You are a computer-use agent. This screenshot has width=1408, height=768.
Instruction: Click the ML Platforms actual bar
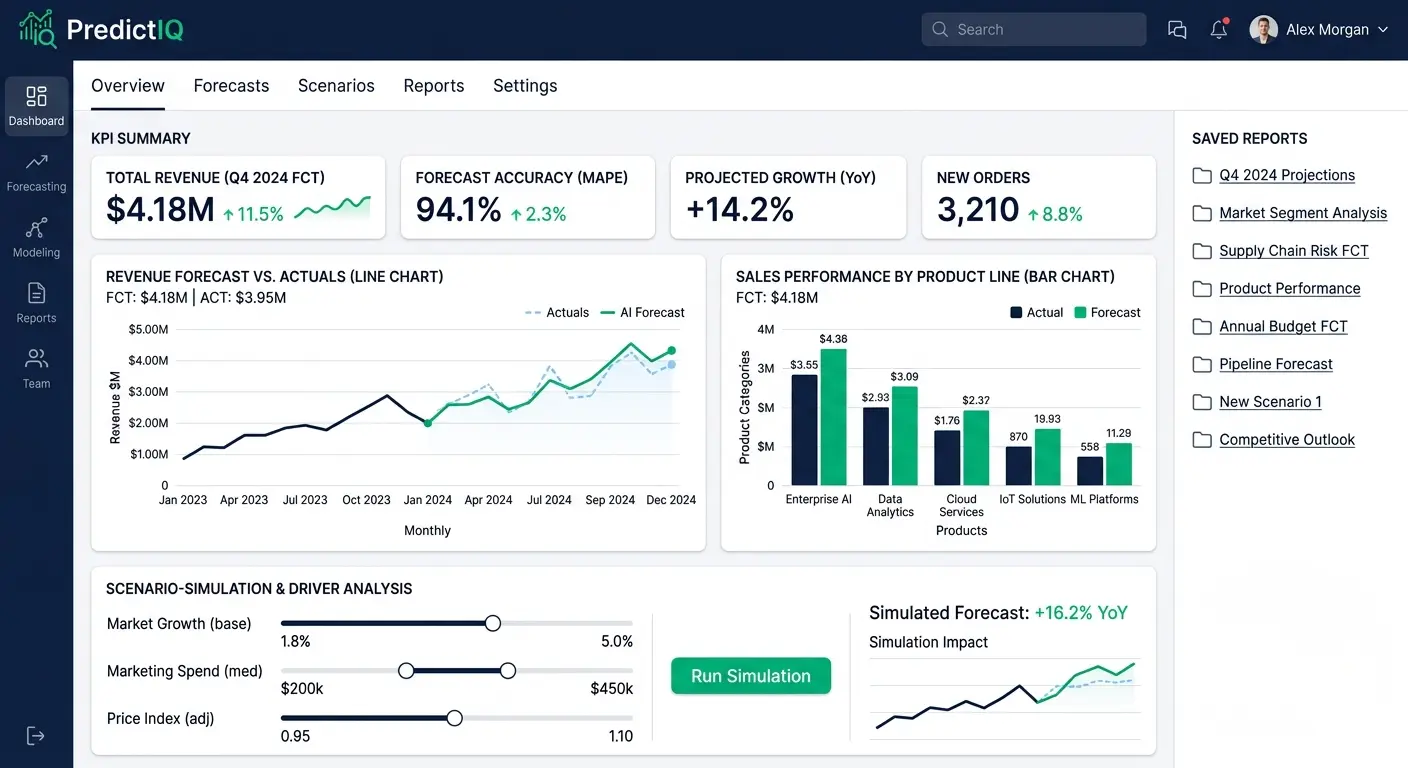[x=1090, y=471]
